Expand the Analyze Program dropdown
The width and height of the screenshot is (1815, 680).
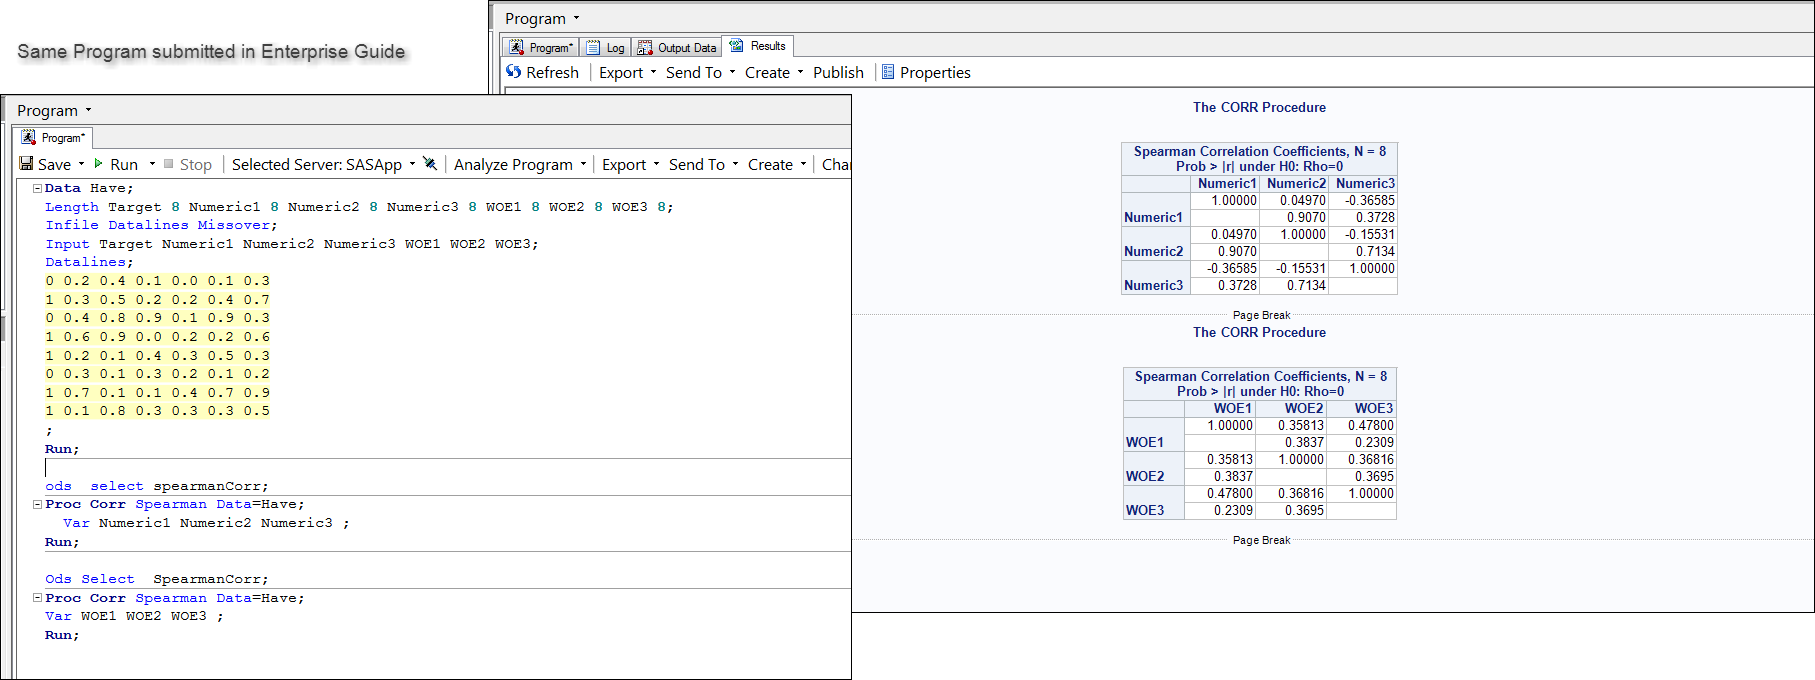coord(583,164)
